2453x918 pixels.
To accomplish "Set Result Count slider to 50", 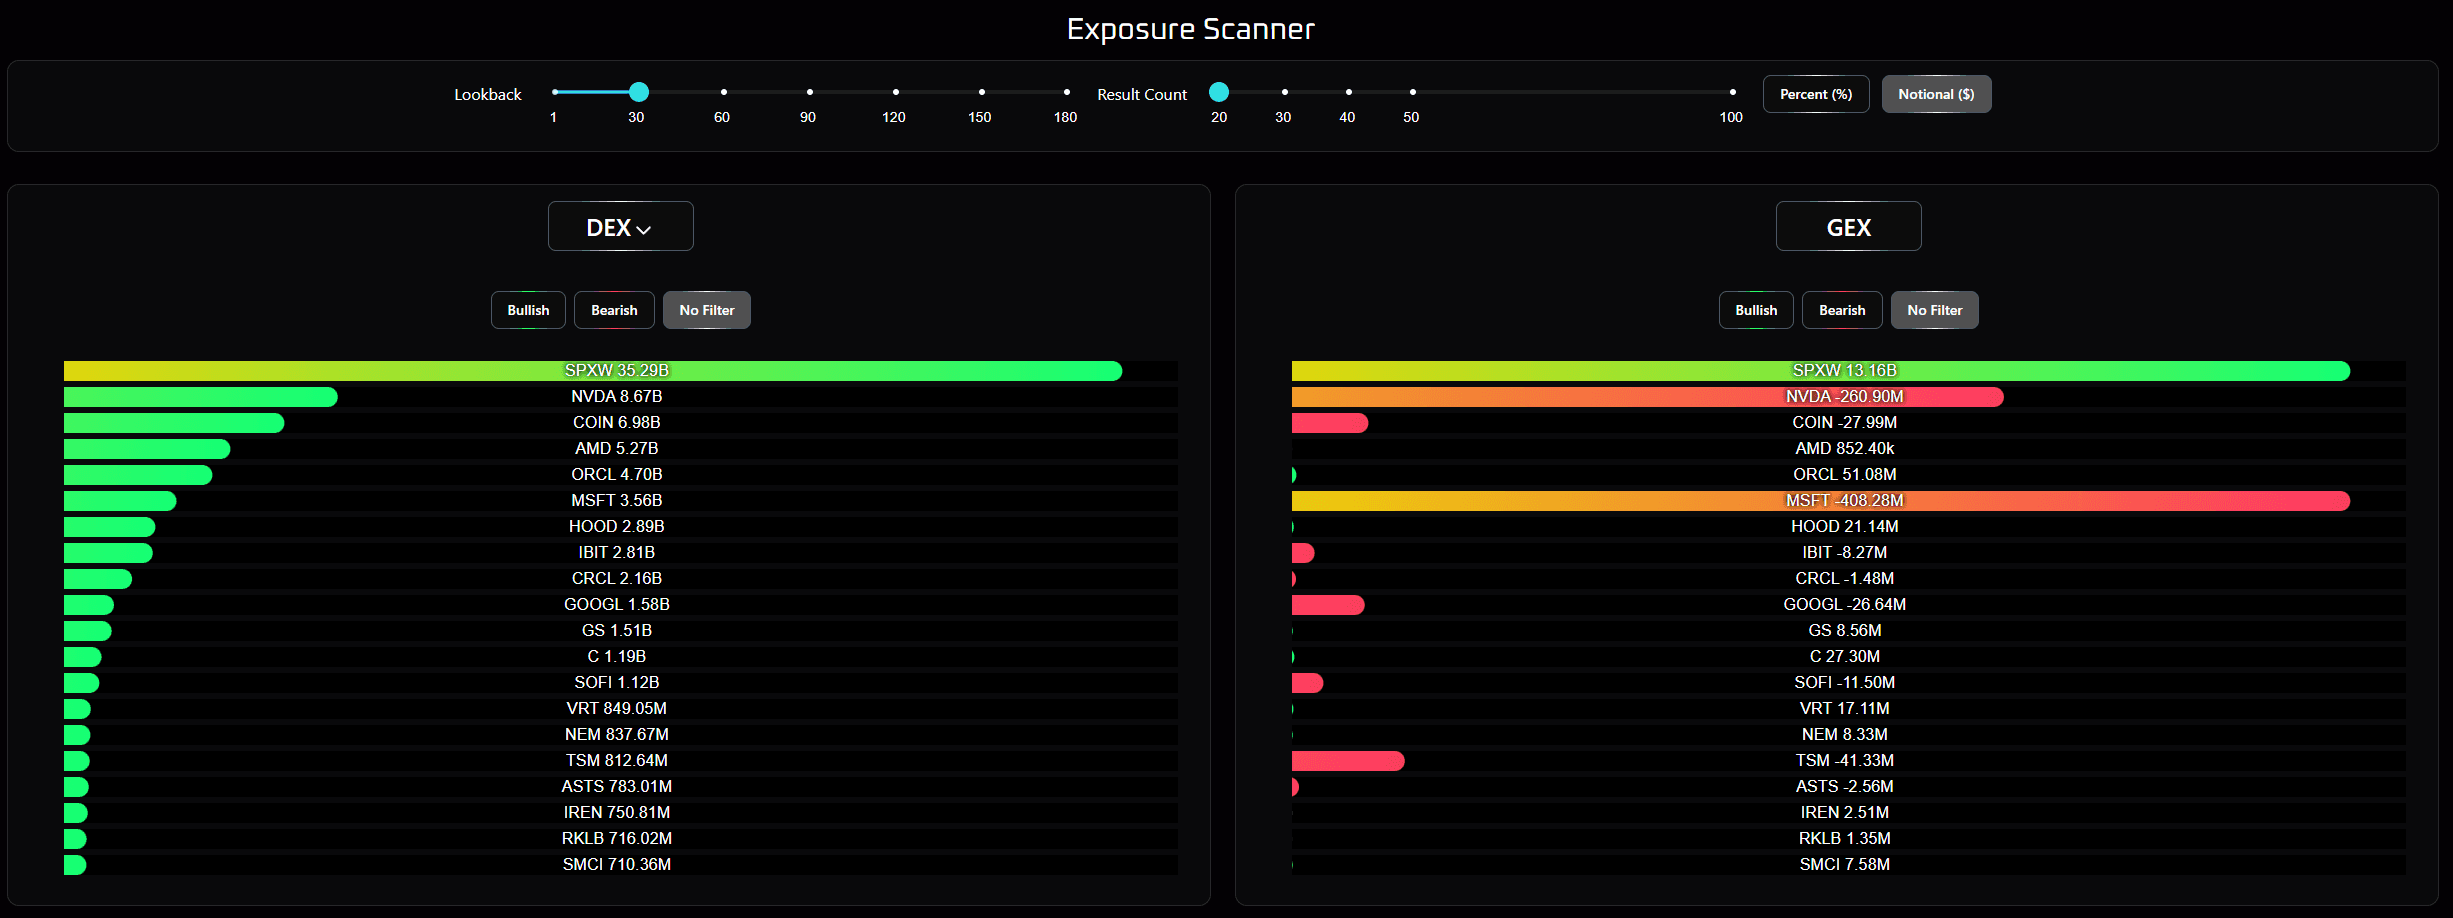I will click(x=1412, y=92).
